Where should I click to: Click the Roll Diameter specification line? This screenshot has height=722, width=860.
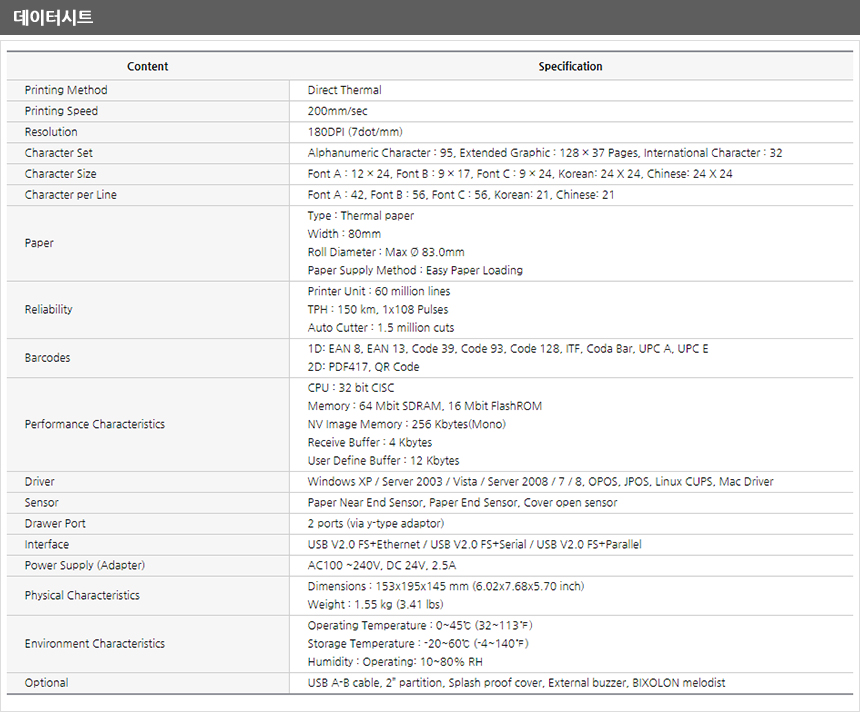(386, 252)
